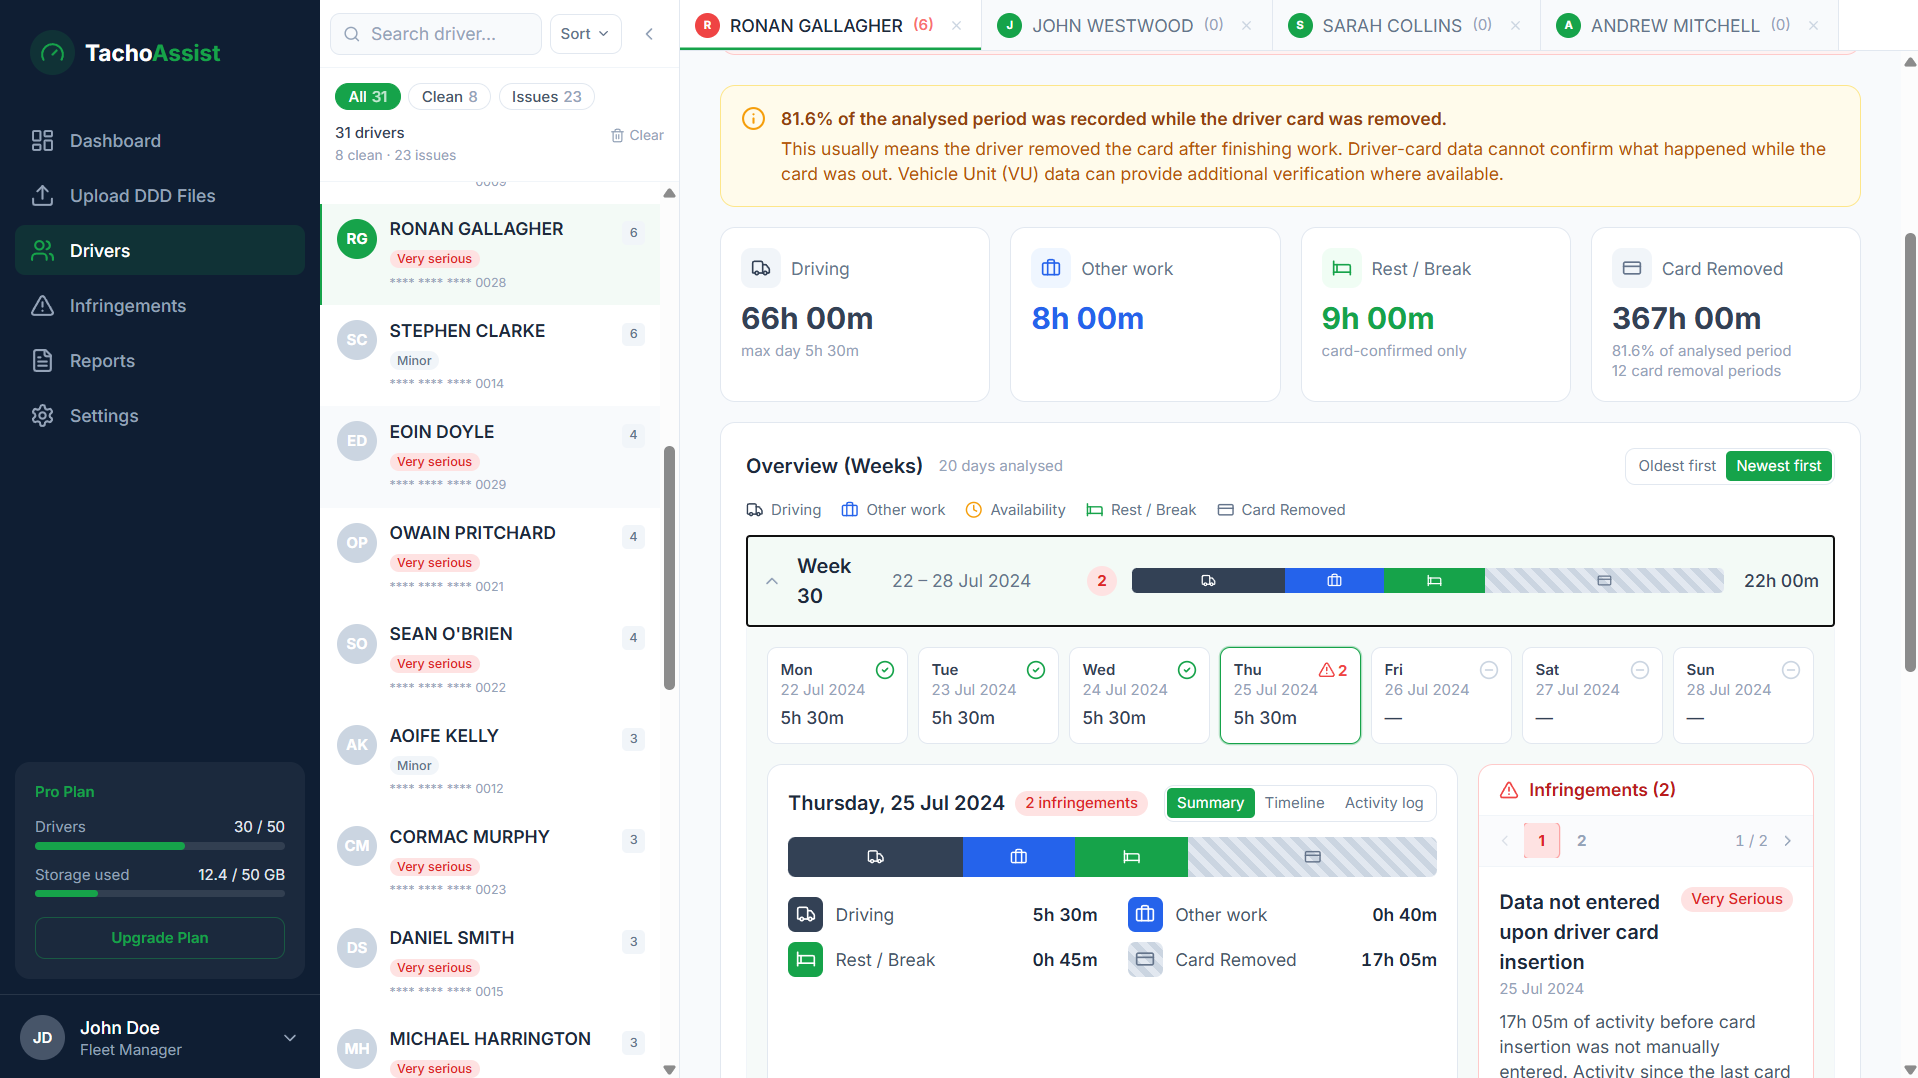The width and height of the screenshot is (1918, 1078).
Task: Focus the Search driver input field
Action: [x=436, y=34]
